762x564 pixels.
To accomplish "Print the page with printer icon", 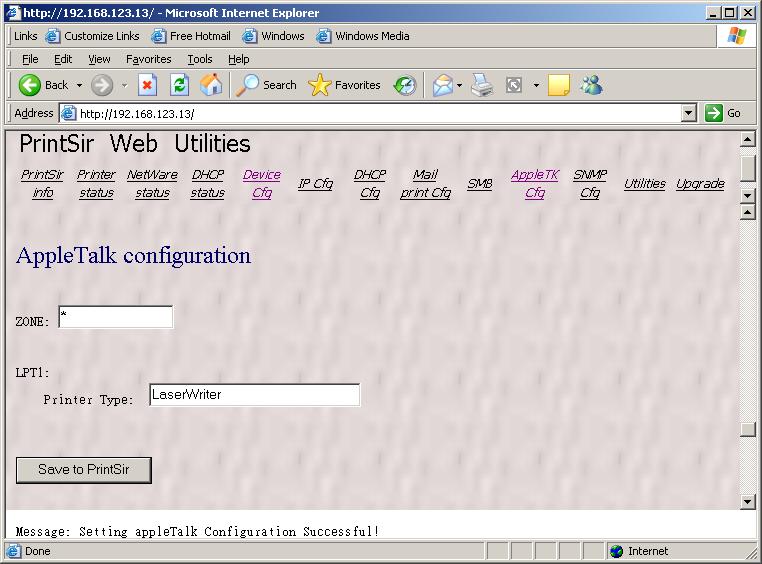I will point(482,85).
